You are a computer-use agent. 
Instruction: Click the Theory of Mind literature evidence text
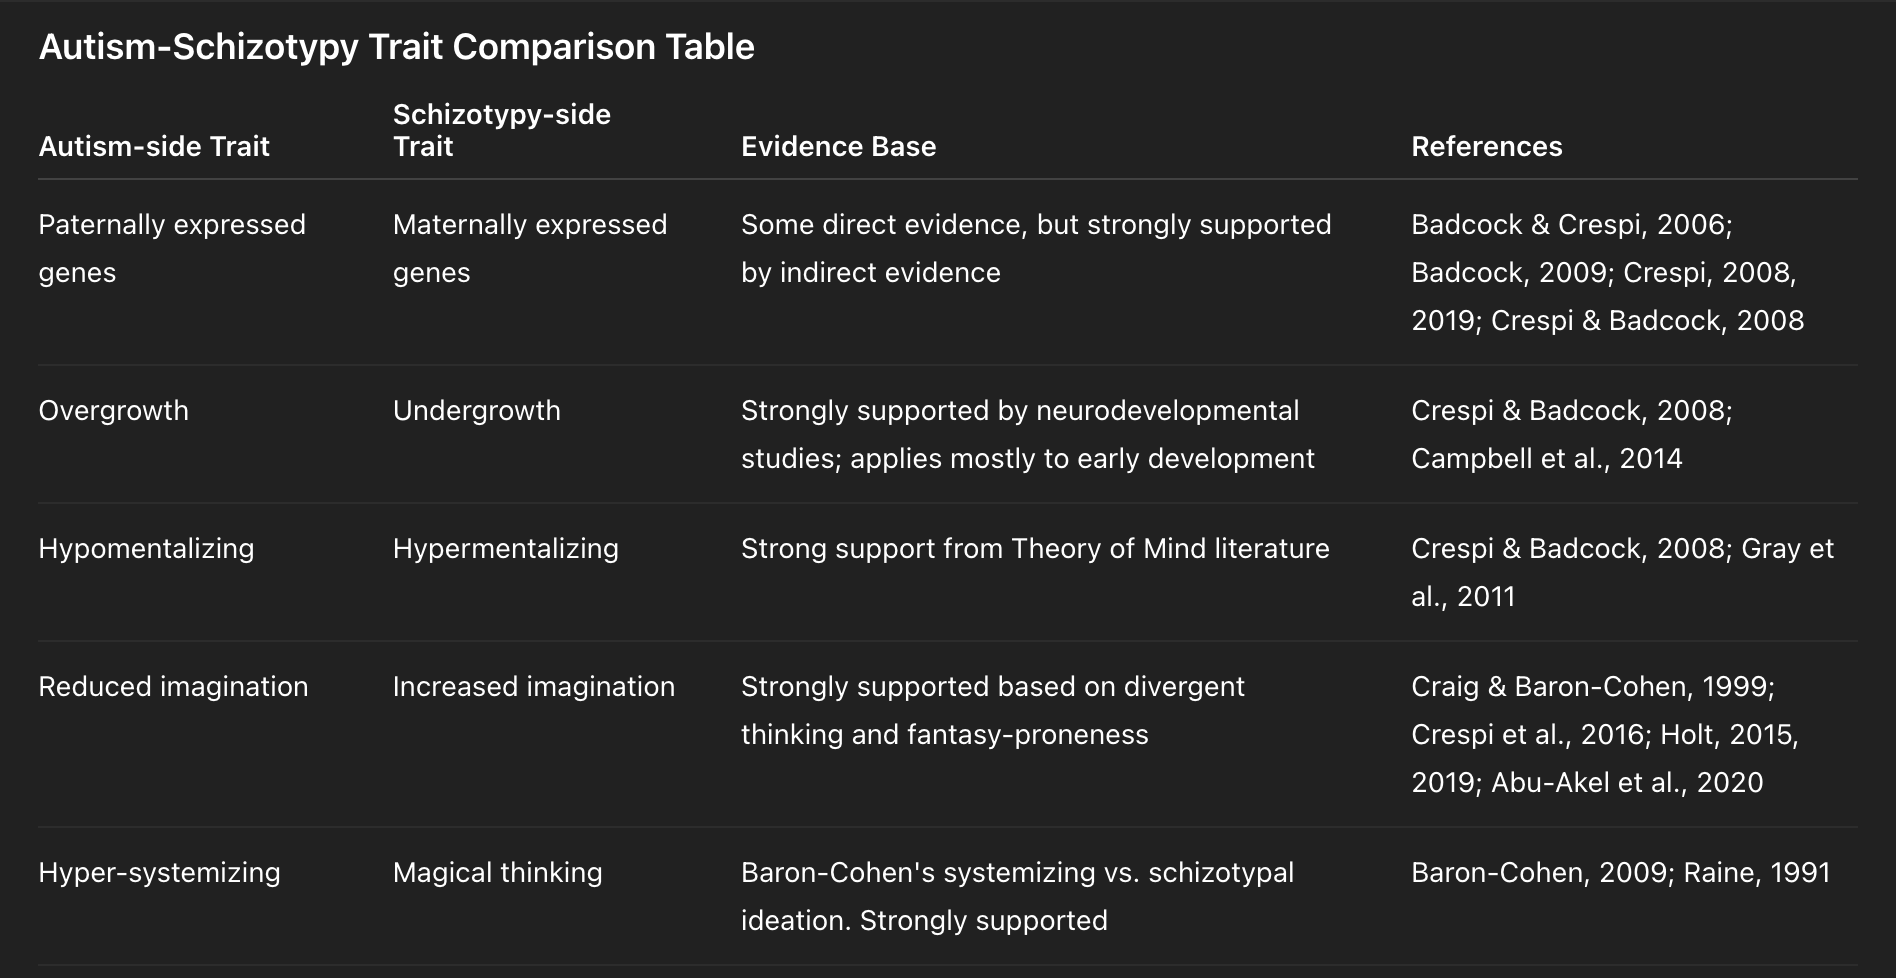(x=1170, y=548)
